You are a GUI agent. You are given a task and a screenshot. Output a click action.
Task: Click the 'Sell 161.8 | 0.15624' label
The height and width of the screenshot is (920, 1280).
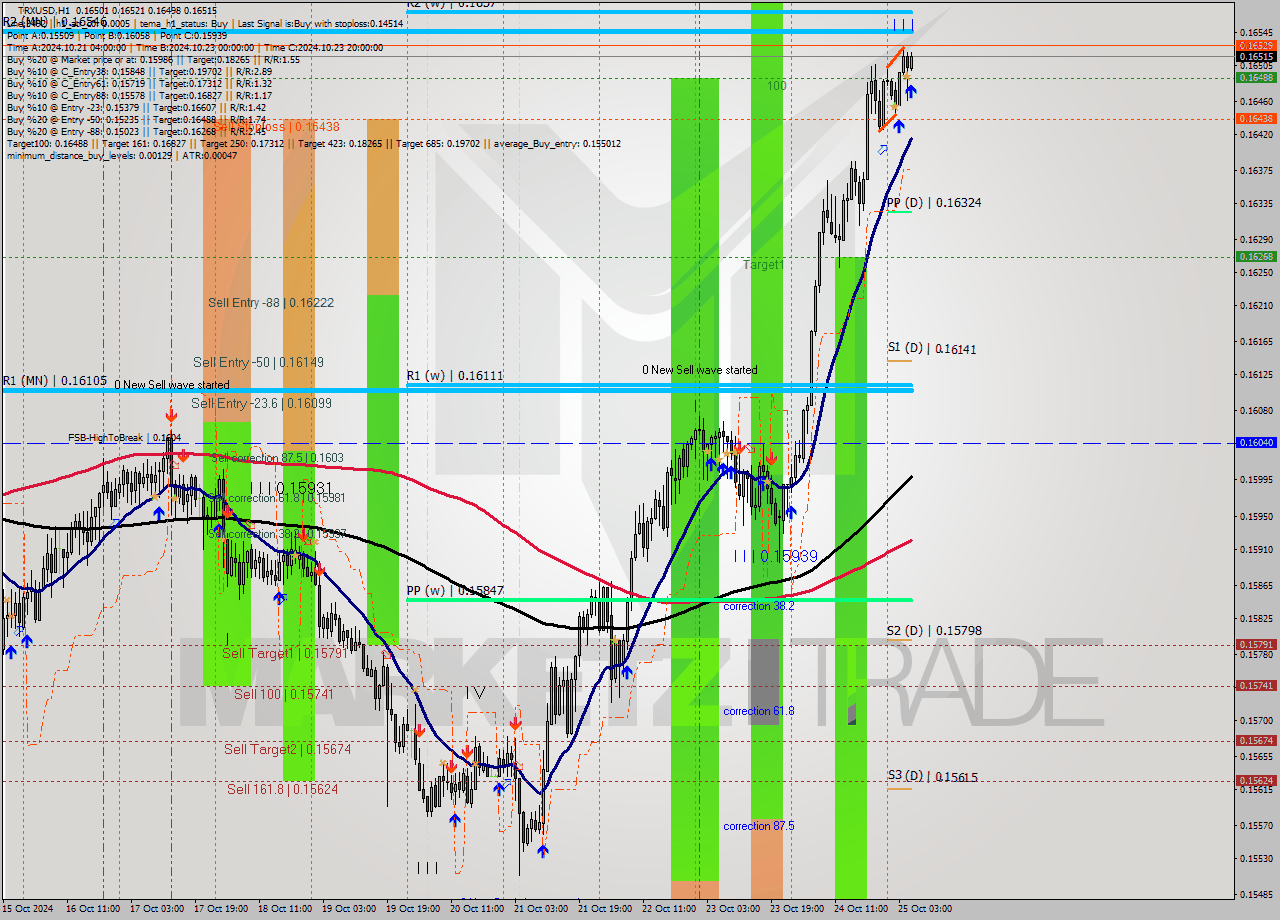coord(282,789)
